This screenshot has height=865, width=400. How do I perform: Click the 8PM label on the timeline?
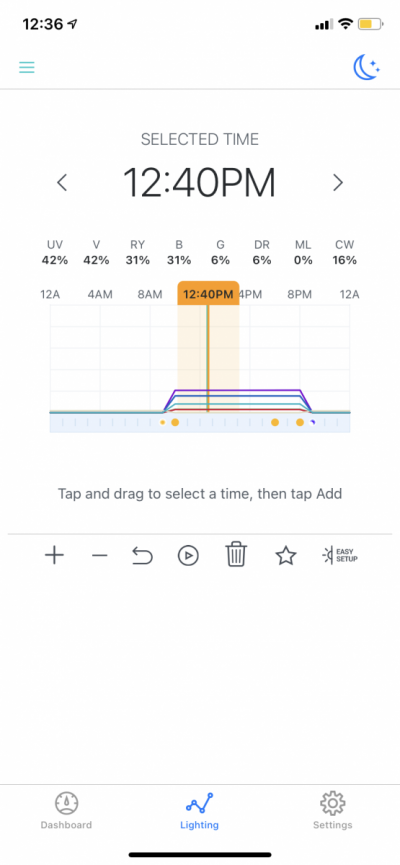click(300, 295)
